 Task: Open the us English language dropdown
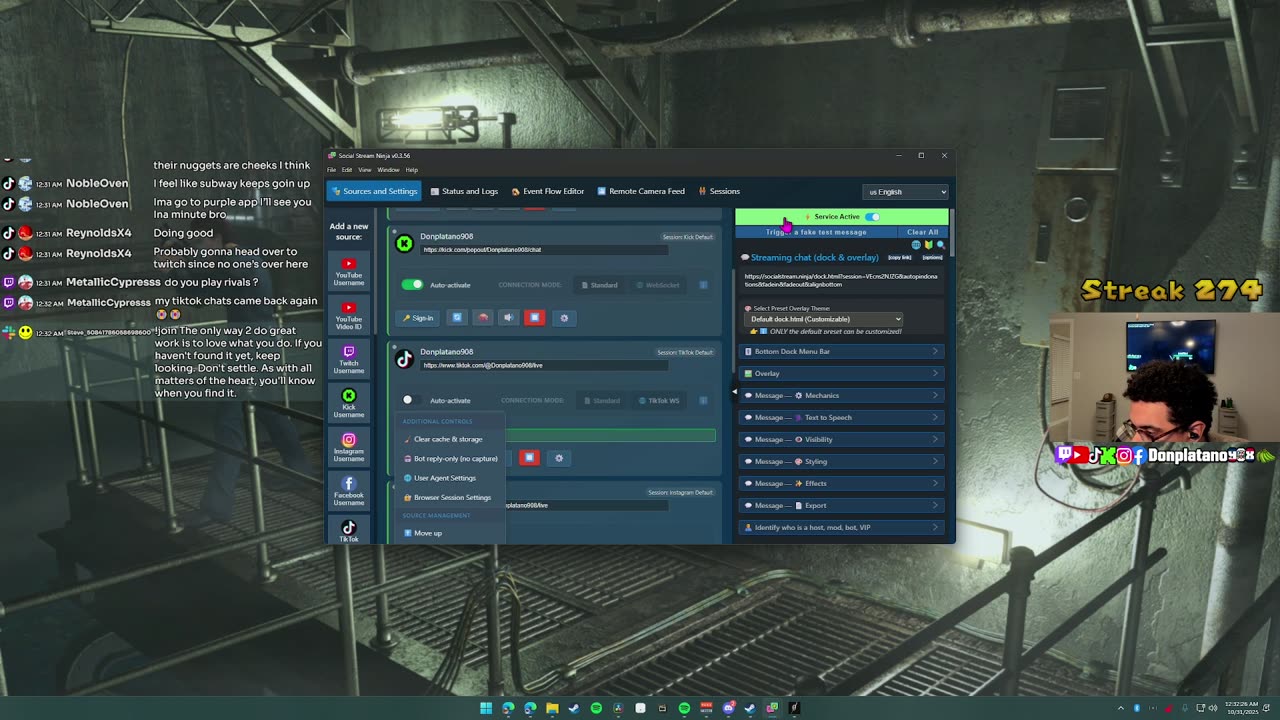pos(905,191)
